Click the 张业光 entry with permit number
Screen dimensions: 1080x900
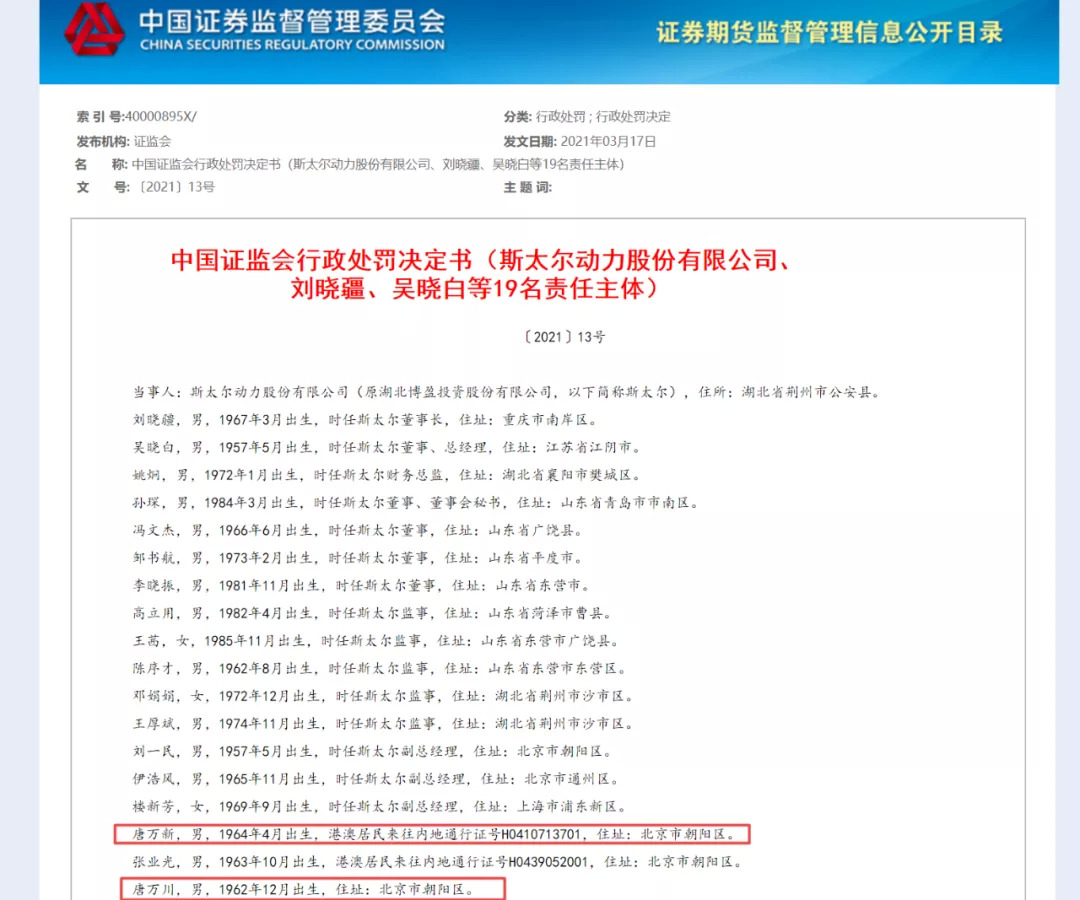[x=438, y=861]
